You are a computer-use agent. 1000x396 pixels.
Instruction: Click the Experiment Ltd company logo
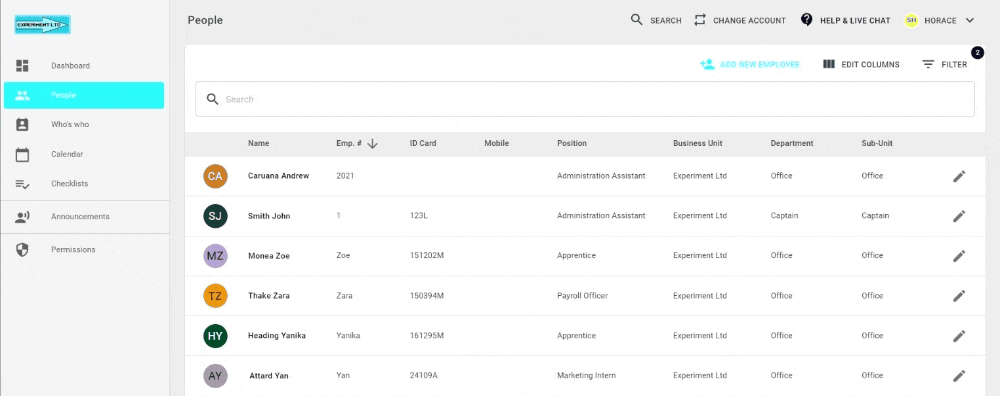42,24
